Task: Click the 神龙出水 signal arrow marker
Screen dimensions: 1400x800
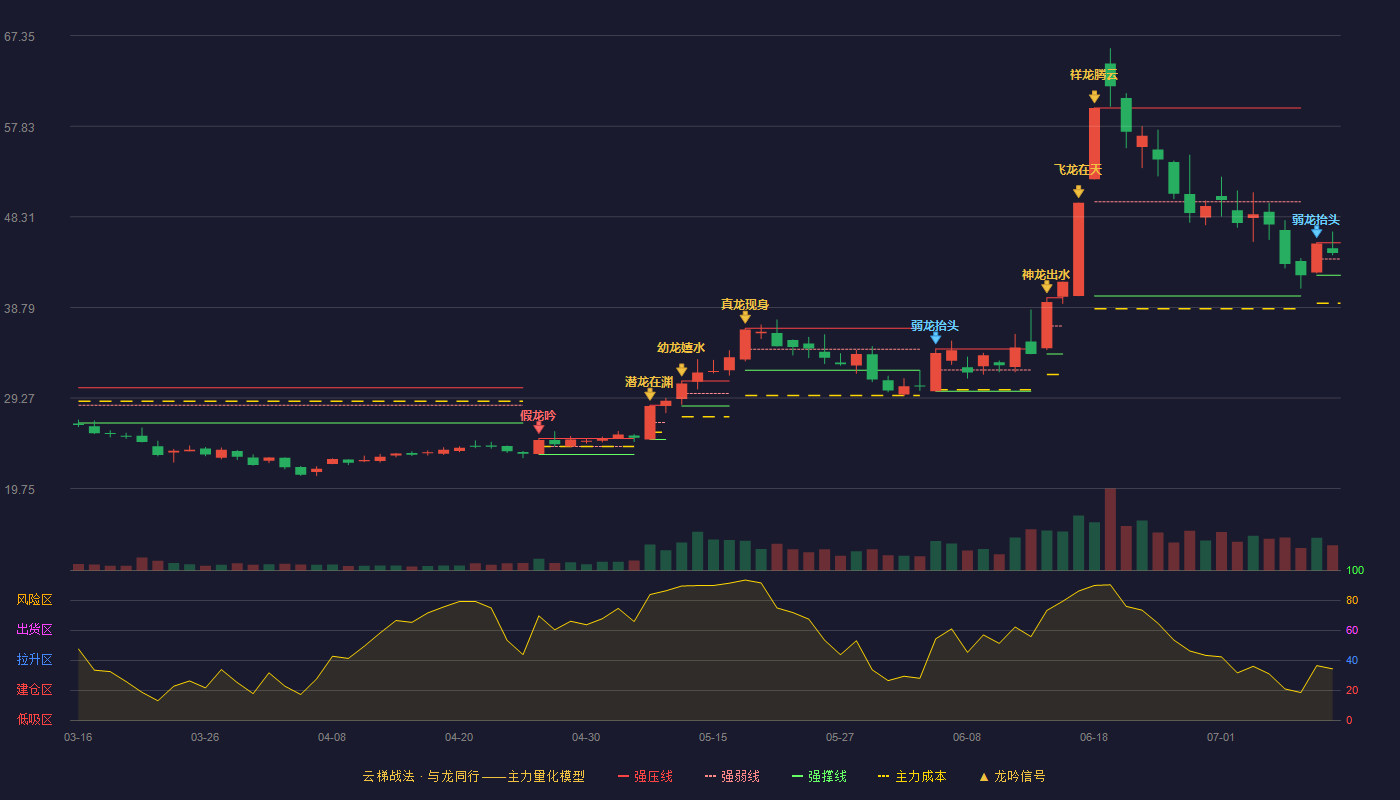Action: 1047,287
